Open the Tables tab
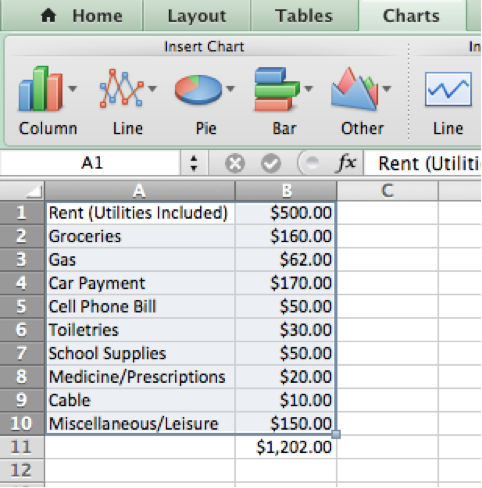The image size is (482, 488). (304, 16)
